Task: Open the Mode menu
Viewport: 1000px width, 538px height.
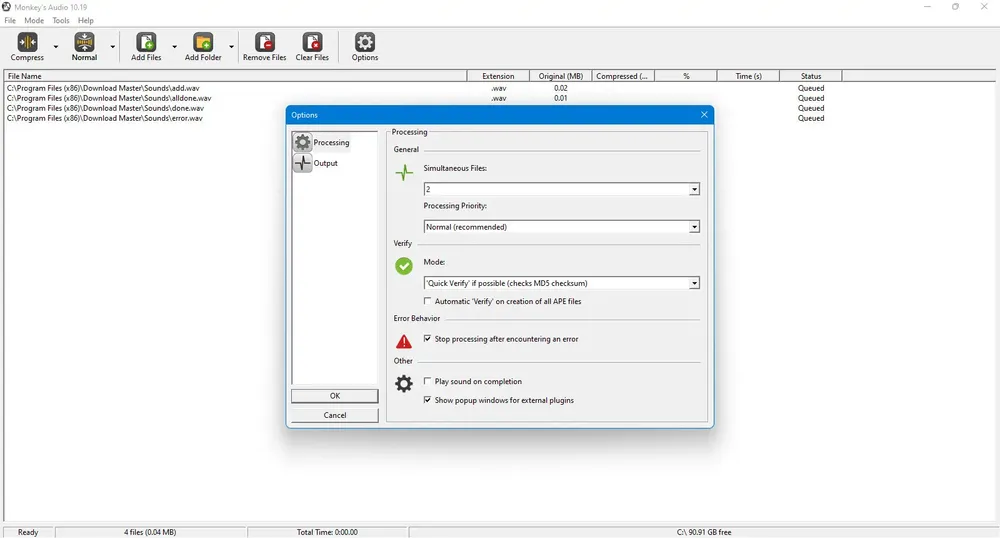Action: [34, 20]
